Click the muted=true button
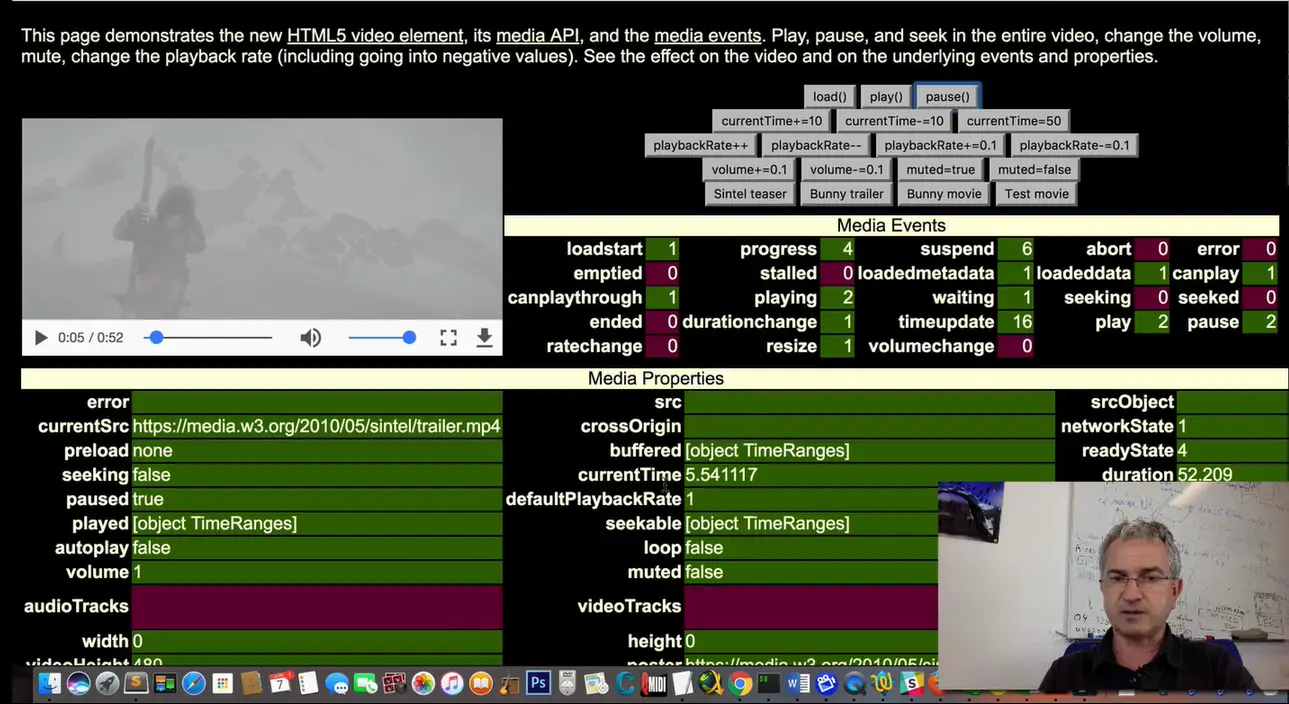The image size is (1289, 704). (940, 169)
